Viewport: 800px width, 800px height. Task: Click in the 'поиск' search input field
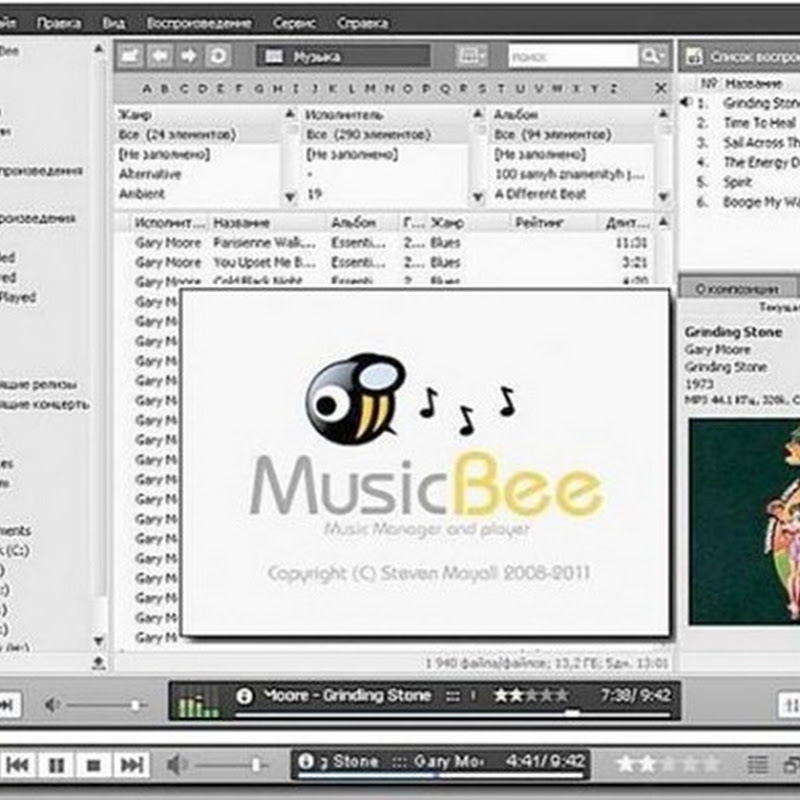pos(573,56)
